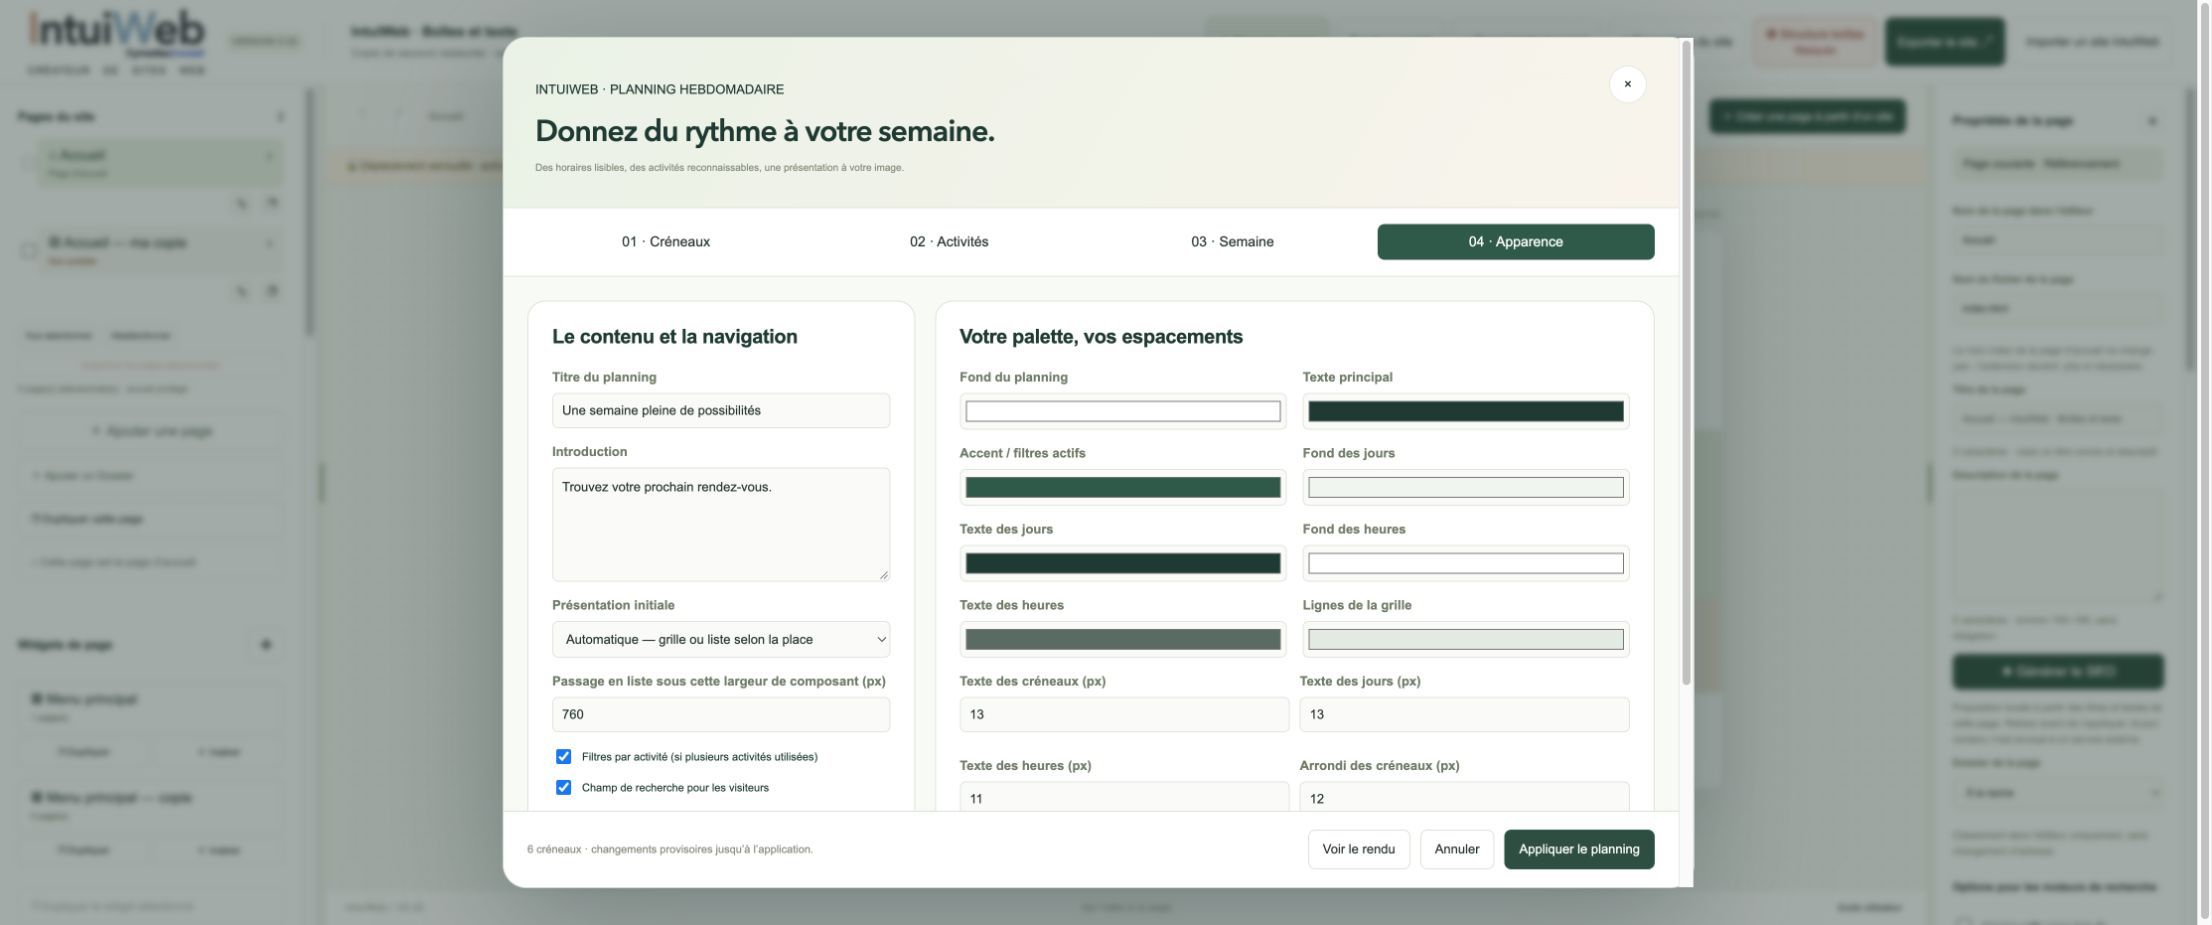Edit the Titre du planning field
Viewport: 2212px width, 925px height.
[x=720, y=411]
